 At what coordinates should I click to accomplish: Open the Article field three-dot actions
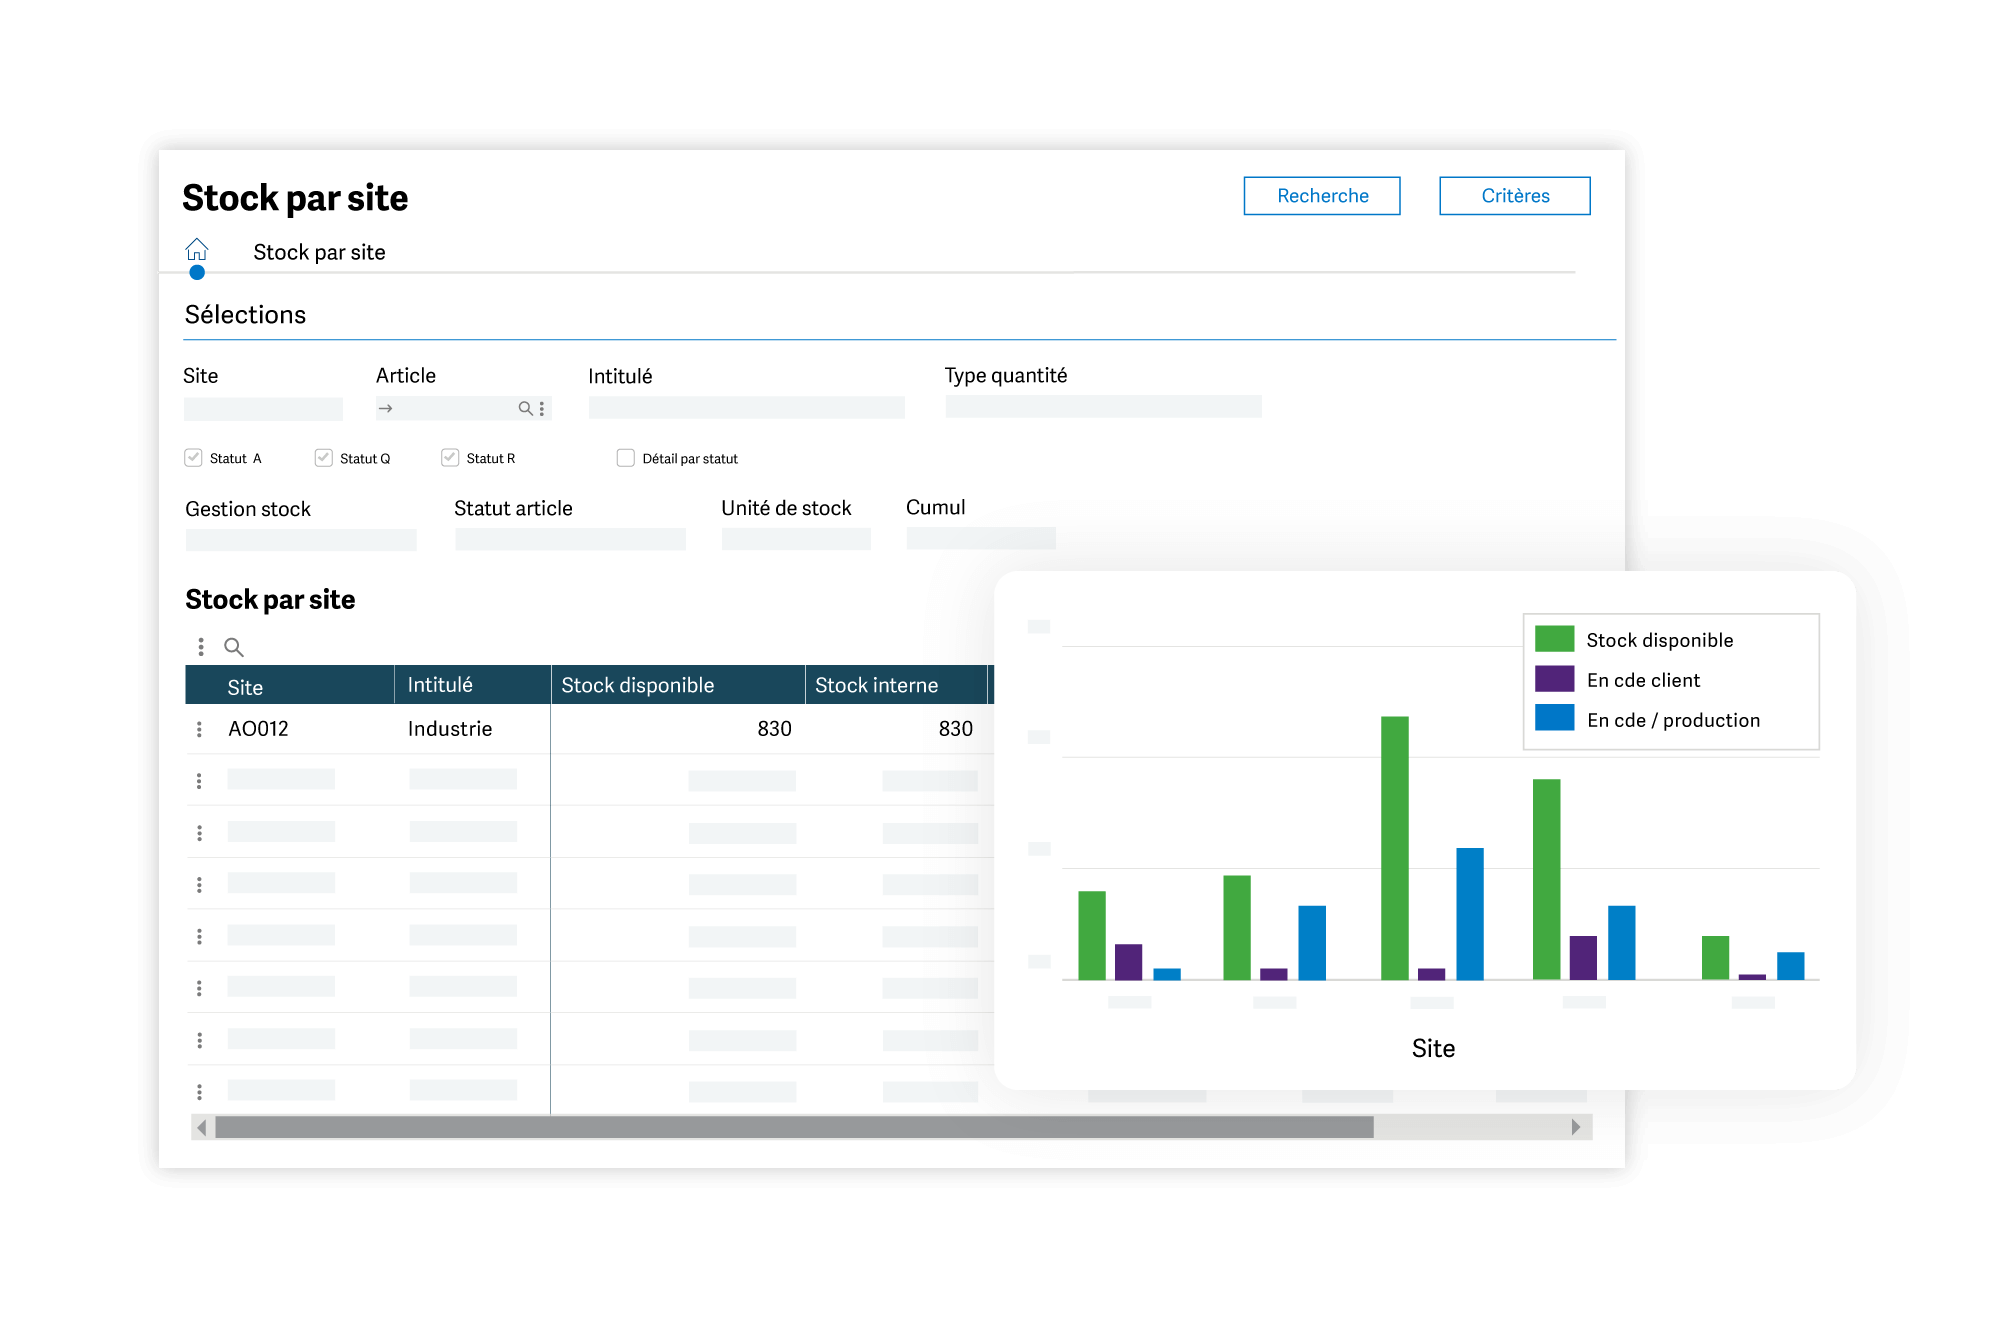click(542, 408)
